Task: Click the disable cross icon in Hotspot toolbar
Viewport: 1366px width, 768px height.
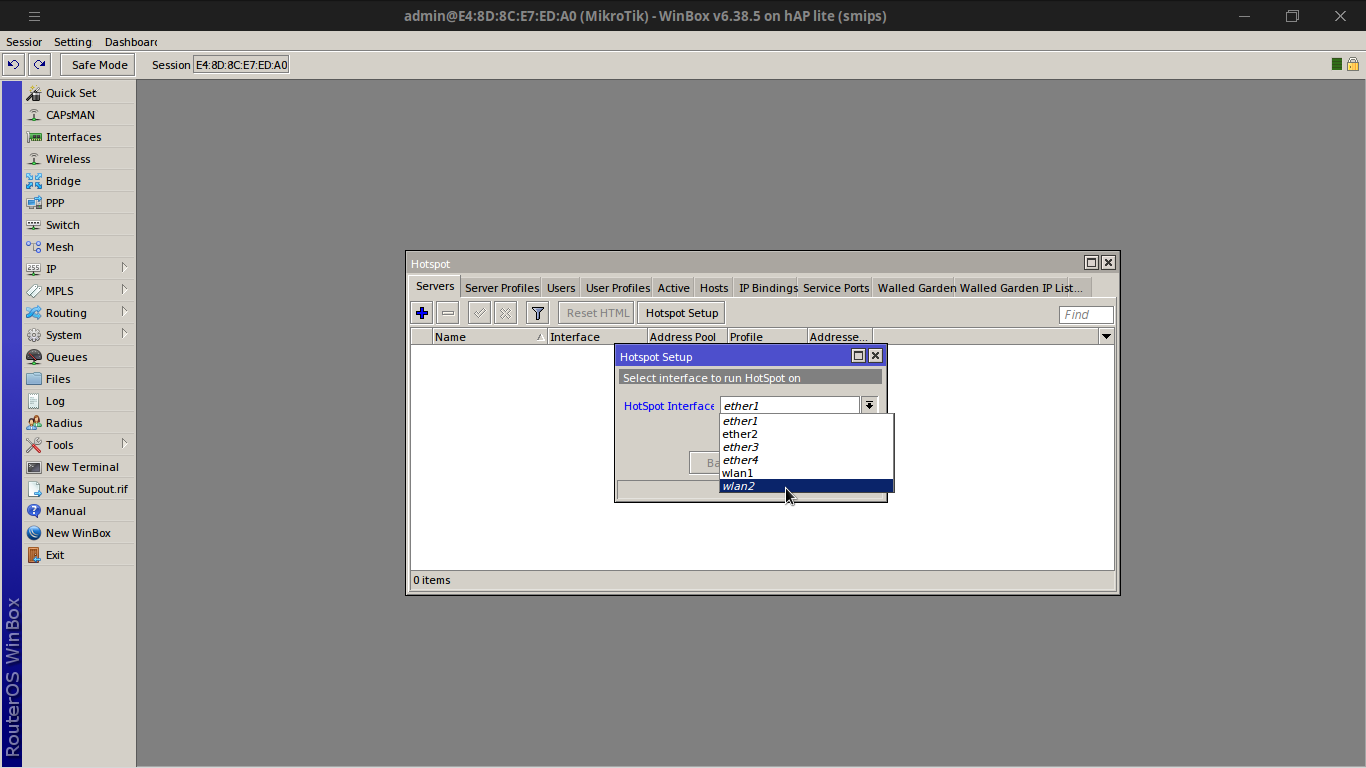Action: pos(506,313)
